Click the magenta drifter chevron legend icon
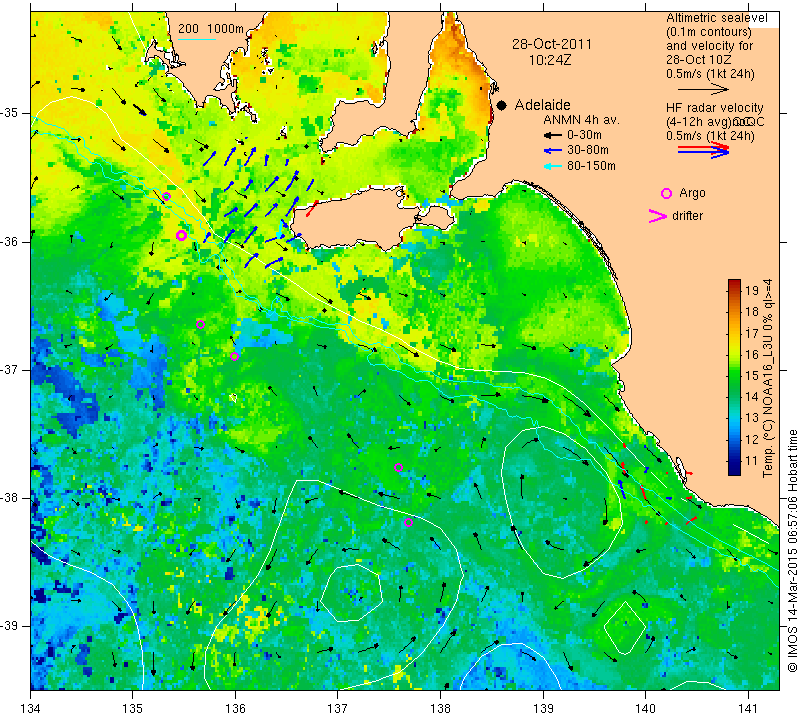Image resolution: width=800 pixels, height=720 pixels. [x=657, y=216]
